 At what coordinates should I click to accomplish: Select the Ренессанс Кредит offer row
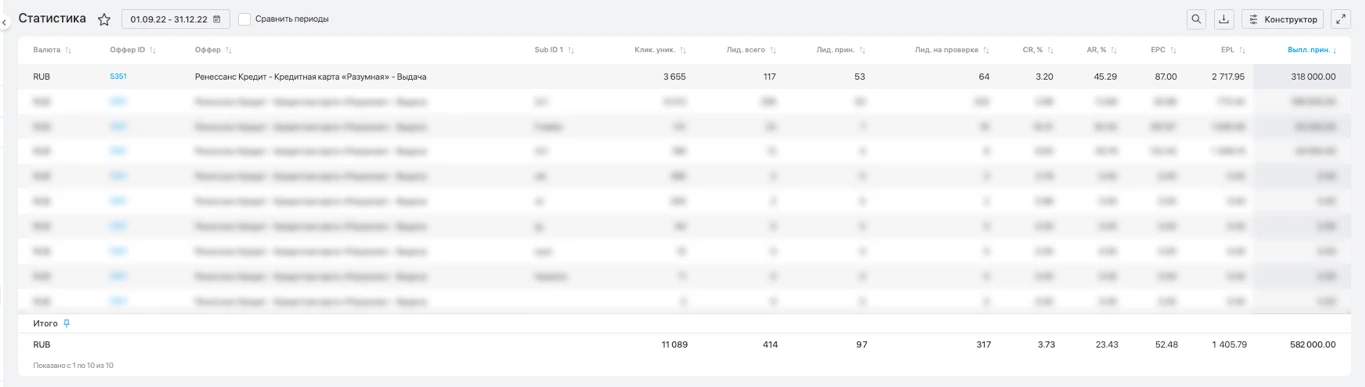click(x=685, y=76)
